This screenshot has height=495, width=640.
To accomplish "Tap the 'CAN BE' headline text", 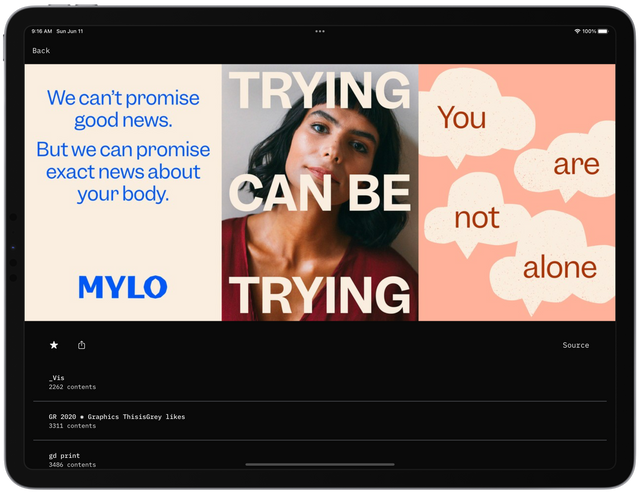I will tap(320, 195).
